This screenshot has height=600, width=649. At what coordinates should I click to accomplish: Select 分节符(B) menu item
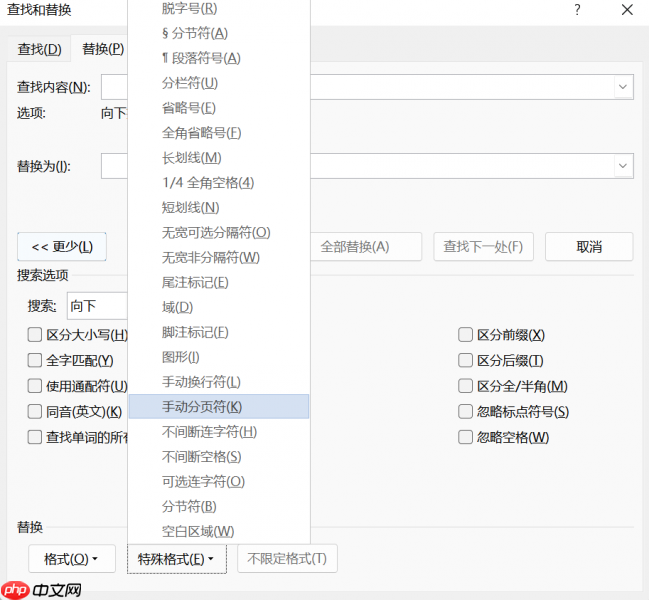(219, 506)
